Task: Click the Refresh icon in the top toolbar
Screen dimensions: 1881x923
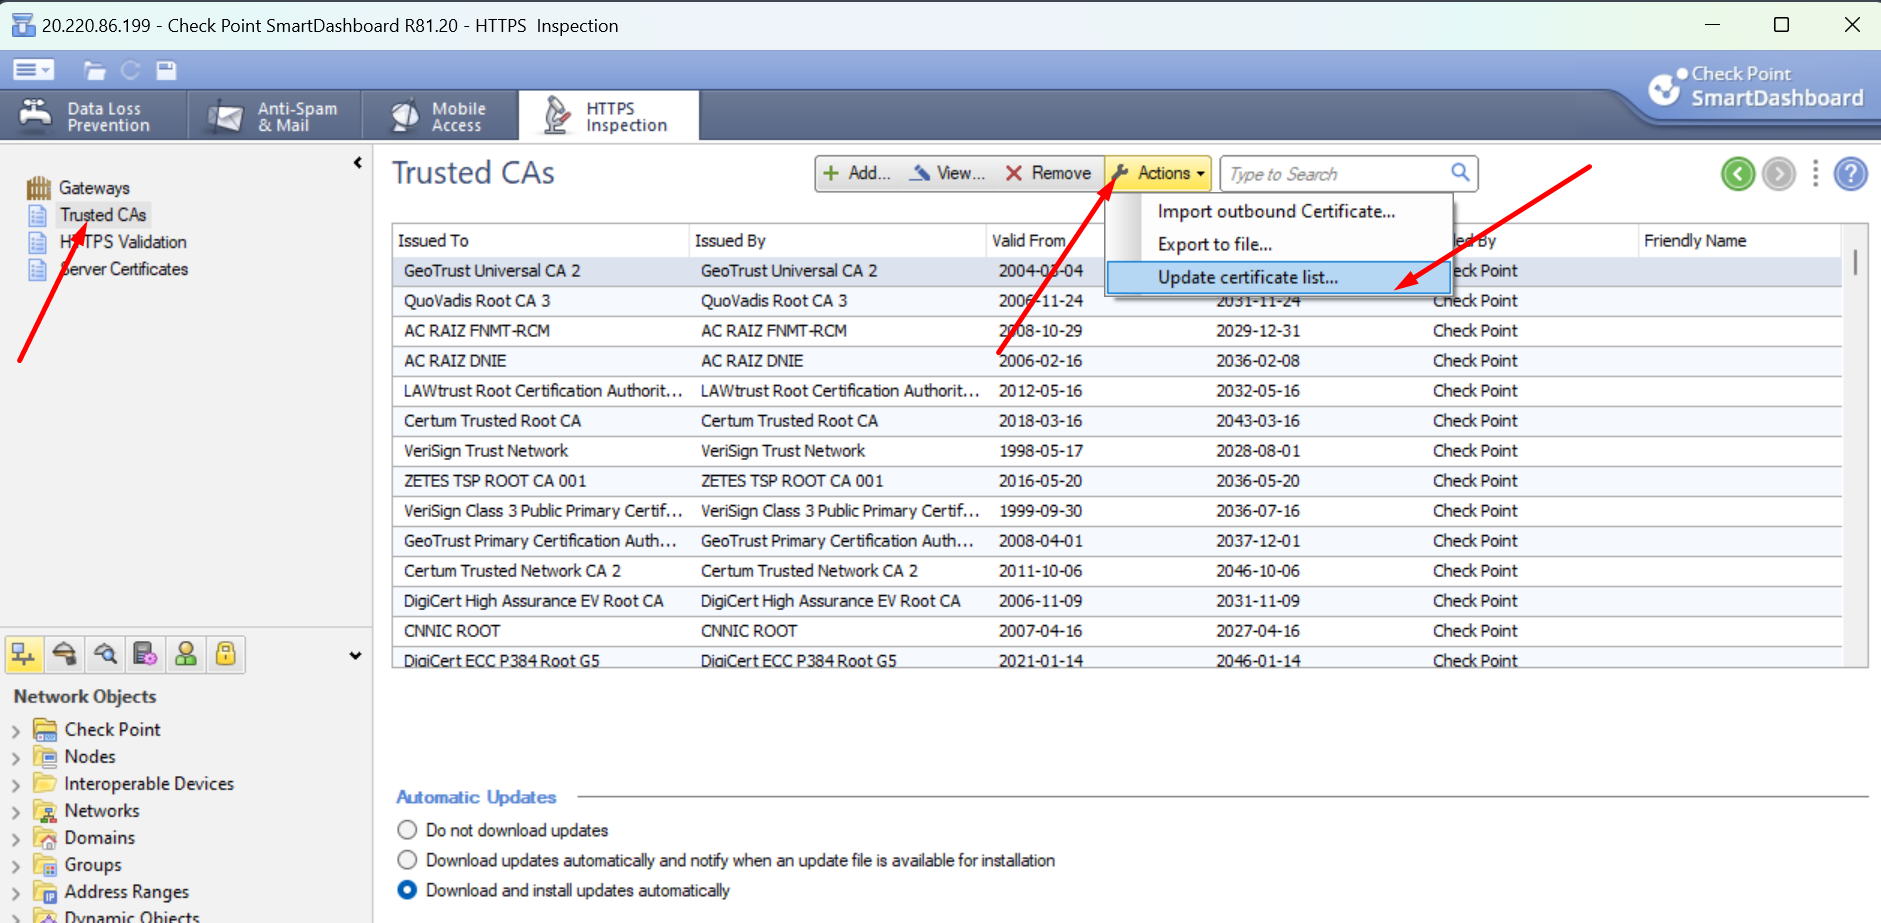Action: click(x=131, y=70)
